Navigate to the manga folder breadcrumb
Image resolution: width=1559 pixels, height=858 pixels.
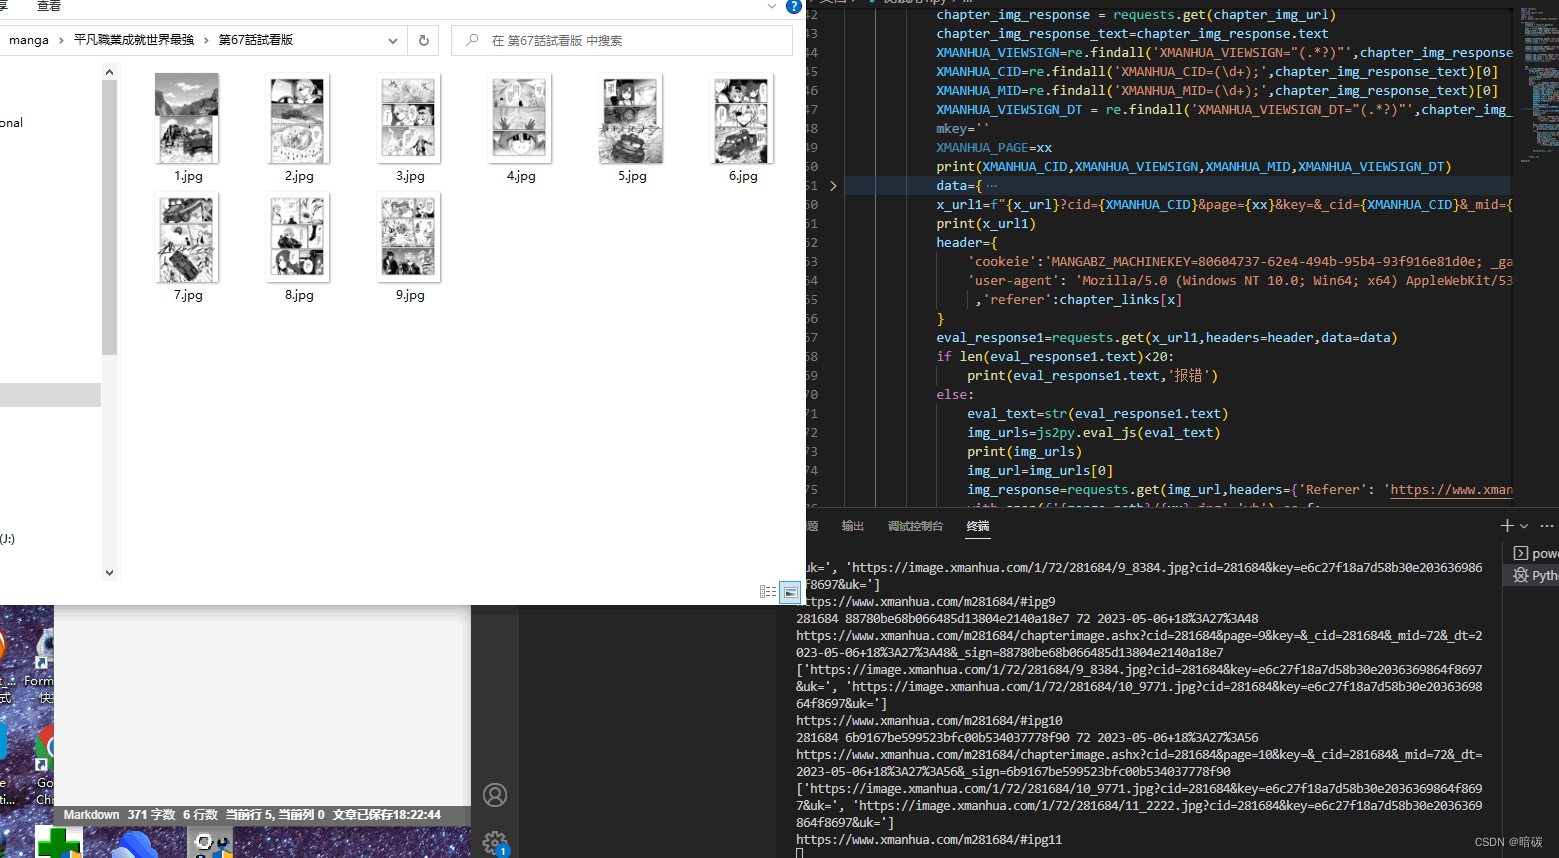click(x=29, y=40)
